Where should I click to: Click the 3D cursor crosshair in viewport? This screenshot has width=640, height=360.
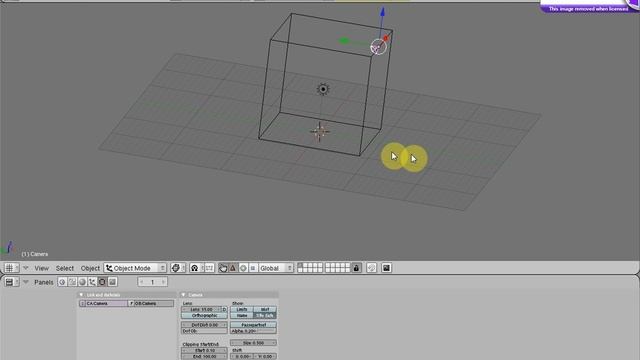[x=320, y=132]
